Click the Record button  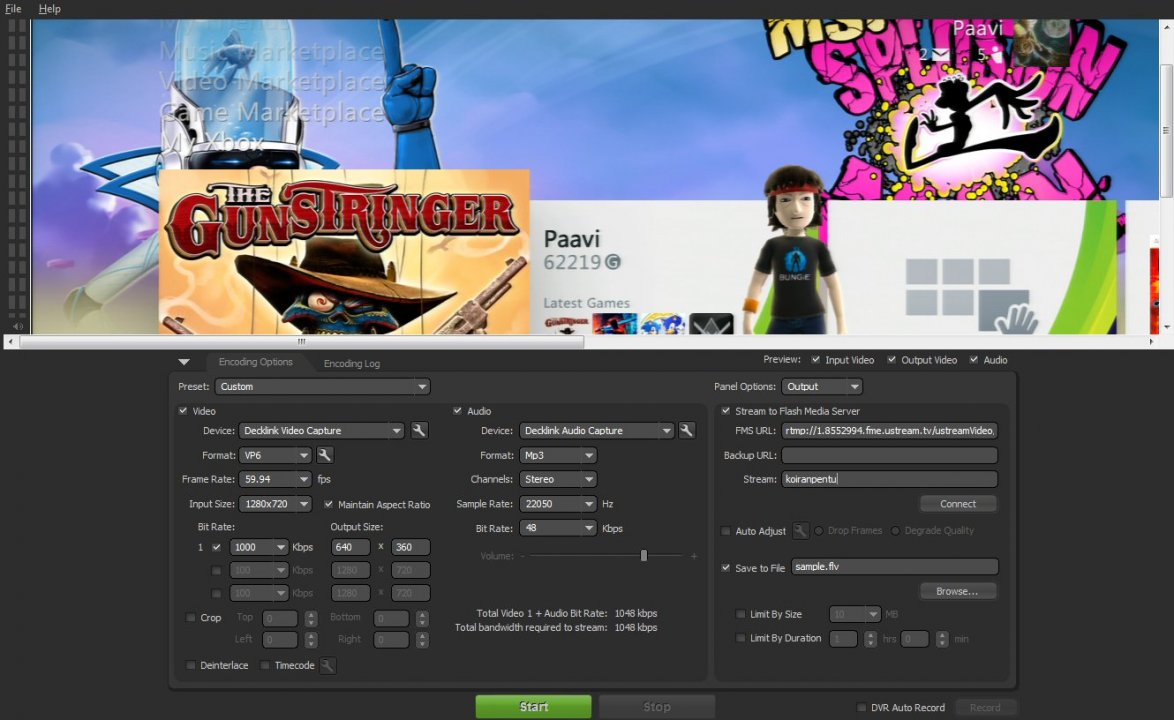(x=985, y=707)
